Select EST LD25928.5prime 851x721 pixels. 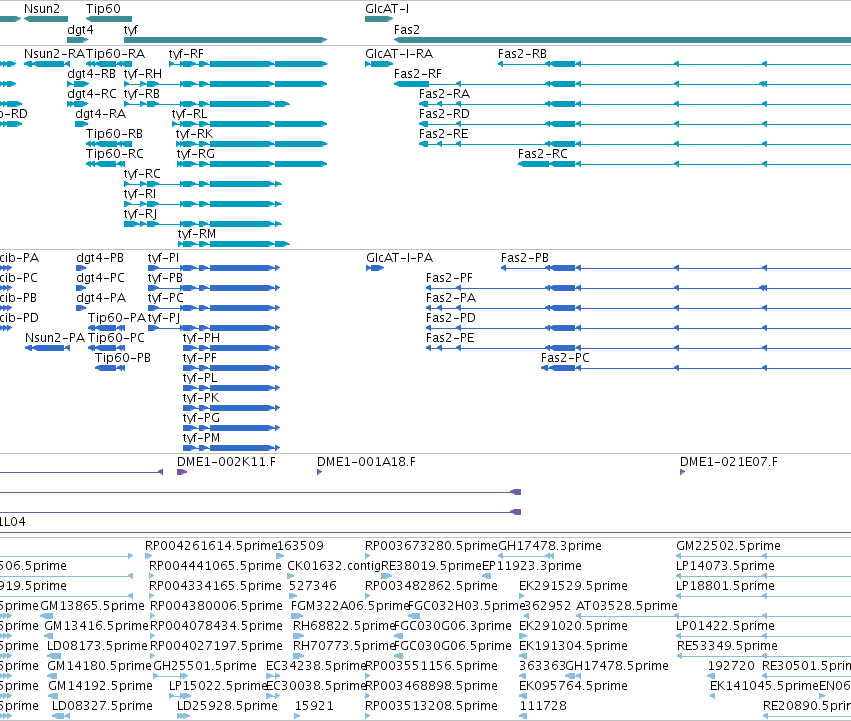click(x=227, y=706)
